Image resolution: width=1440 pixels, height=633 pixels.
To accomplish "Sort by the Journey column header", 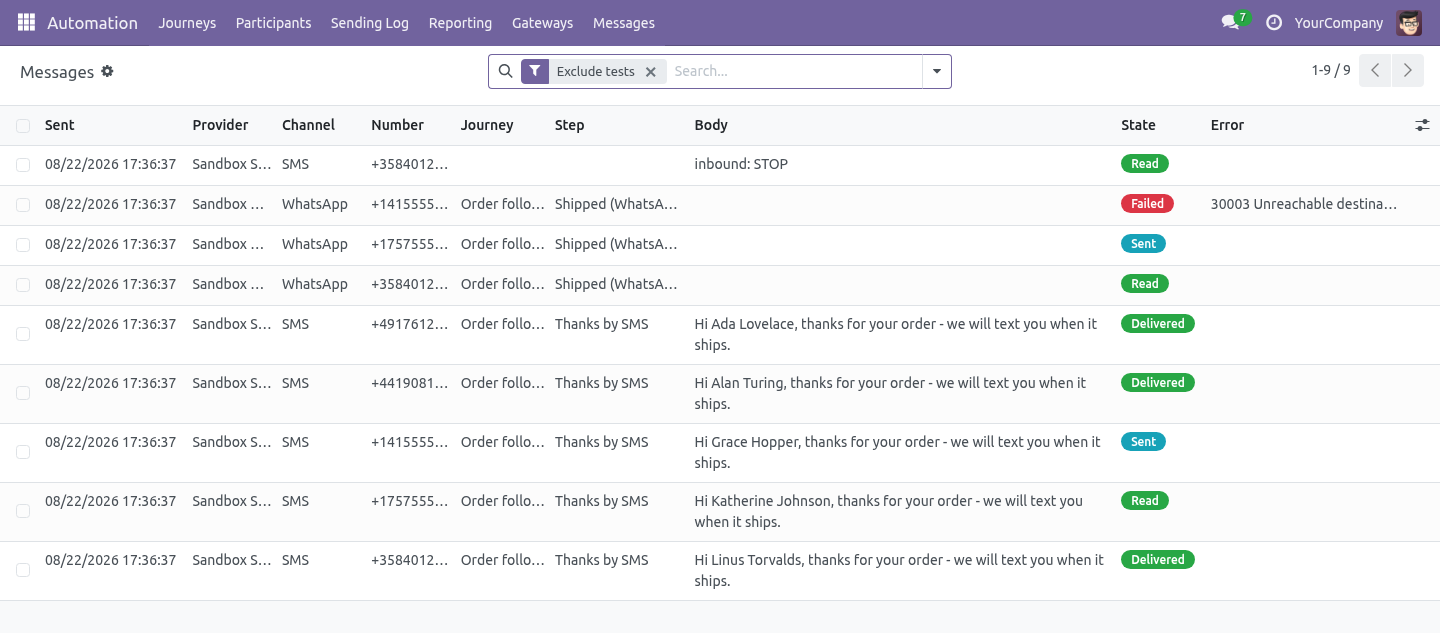I will click(487, 125).
